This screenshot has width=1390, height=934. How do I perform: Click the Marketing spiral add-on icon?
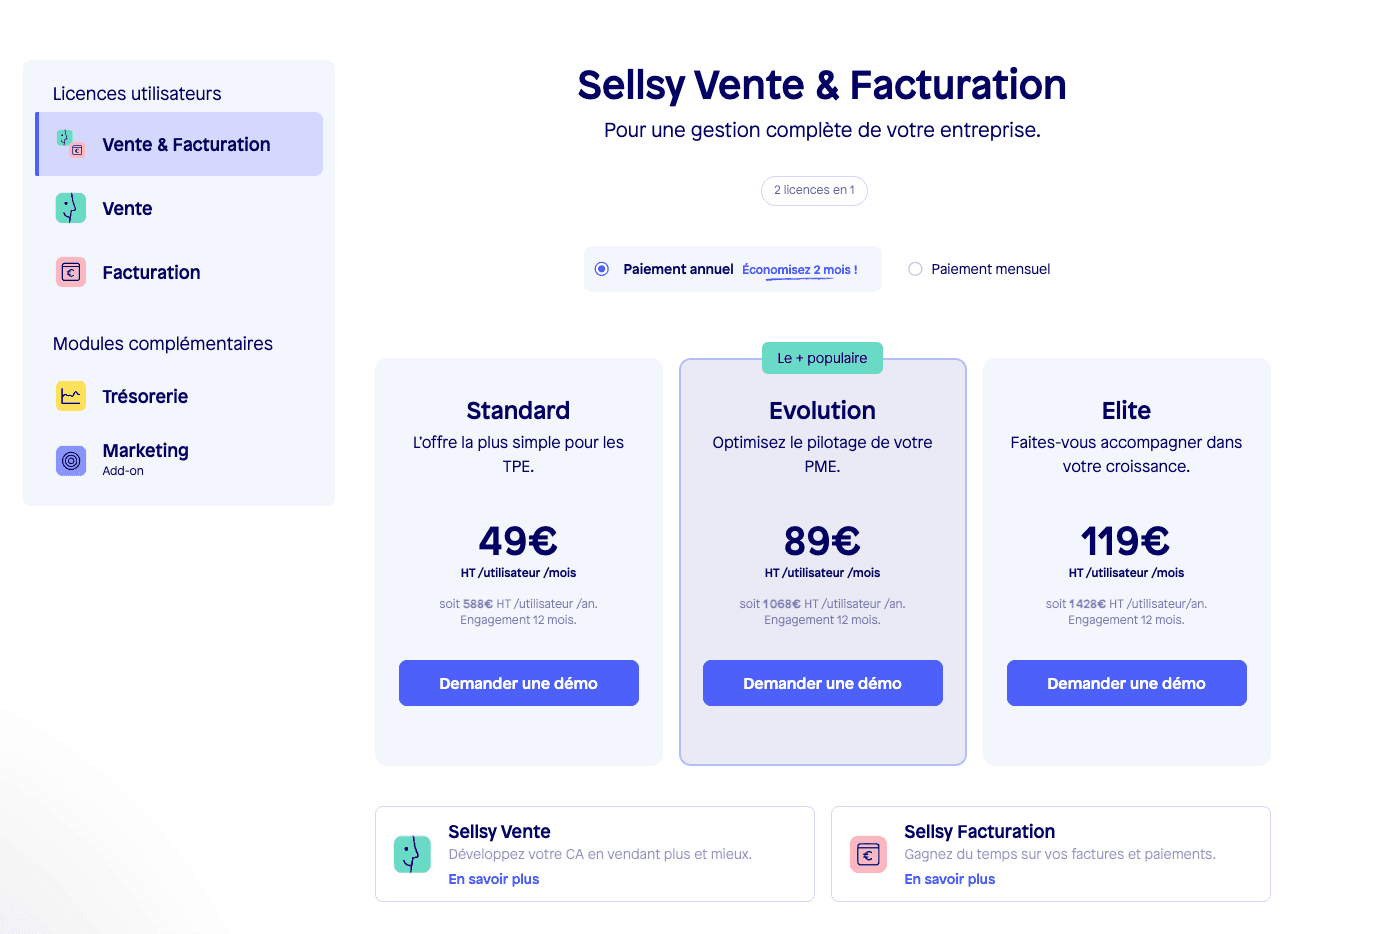click(70, 460)
